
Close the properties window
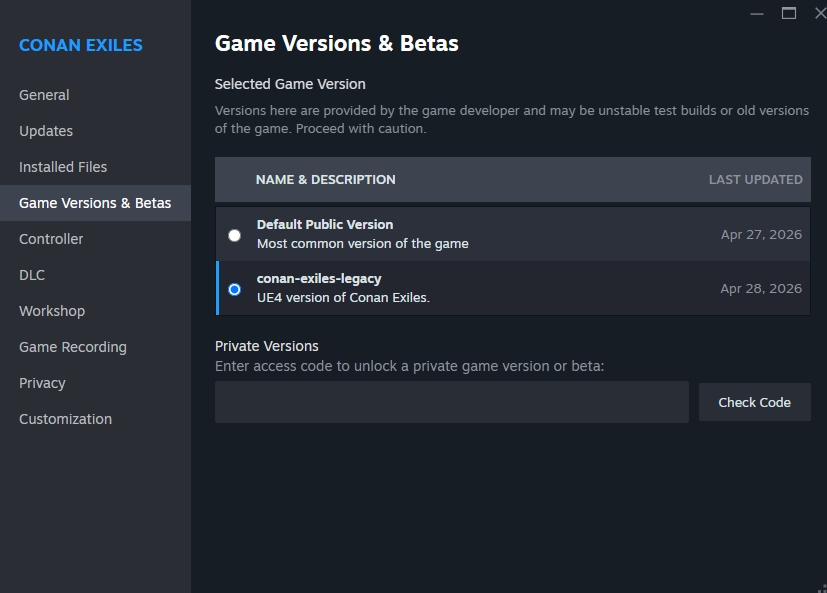click(x=820, y=13)
